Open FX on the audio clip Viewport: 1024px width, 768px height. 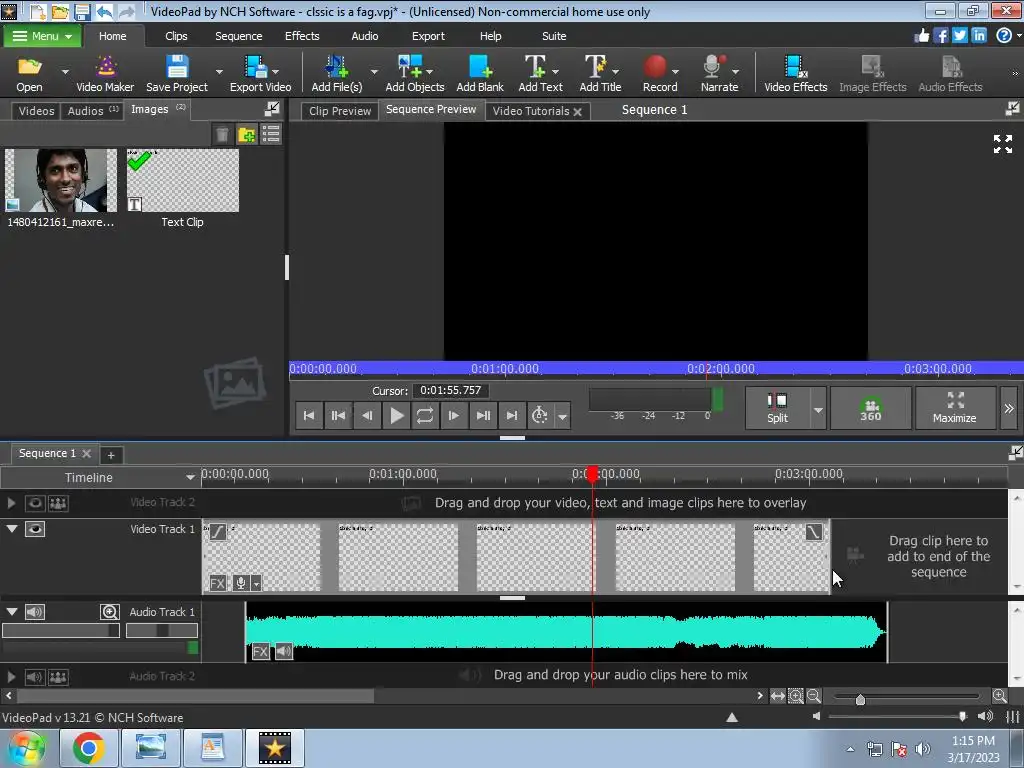261,651
